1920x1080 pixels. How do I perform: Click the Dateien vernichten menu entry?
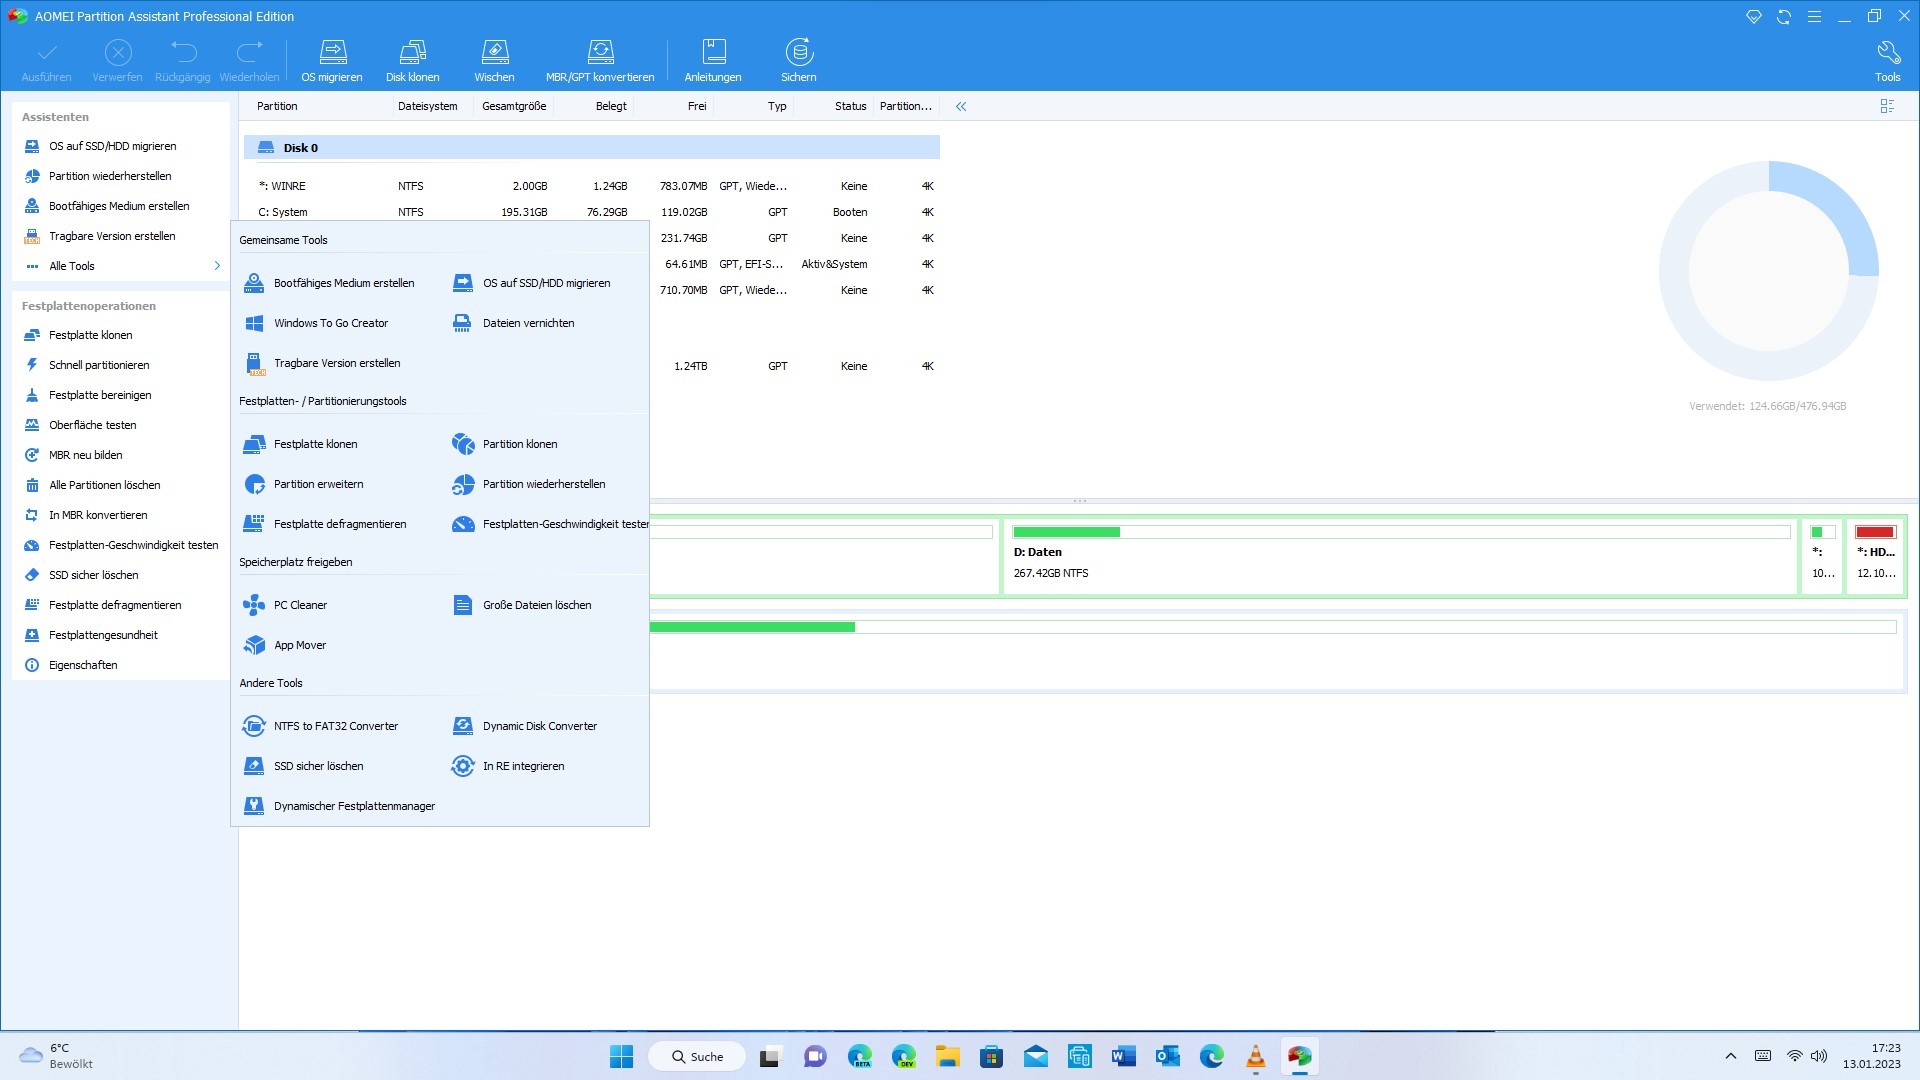(x=527, y=323)
